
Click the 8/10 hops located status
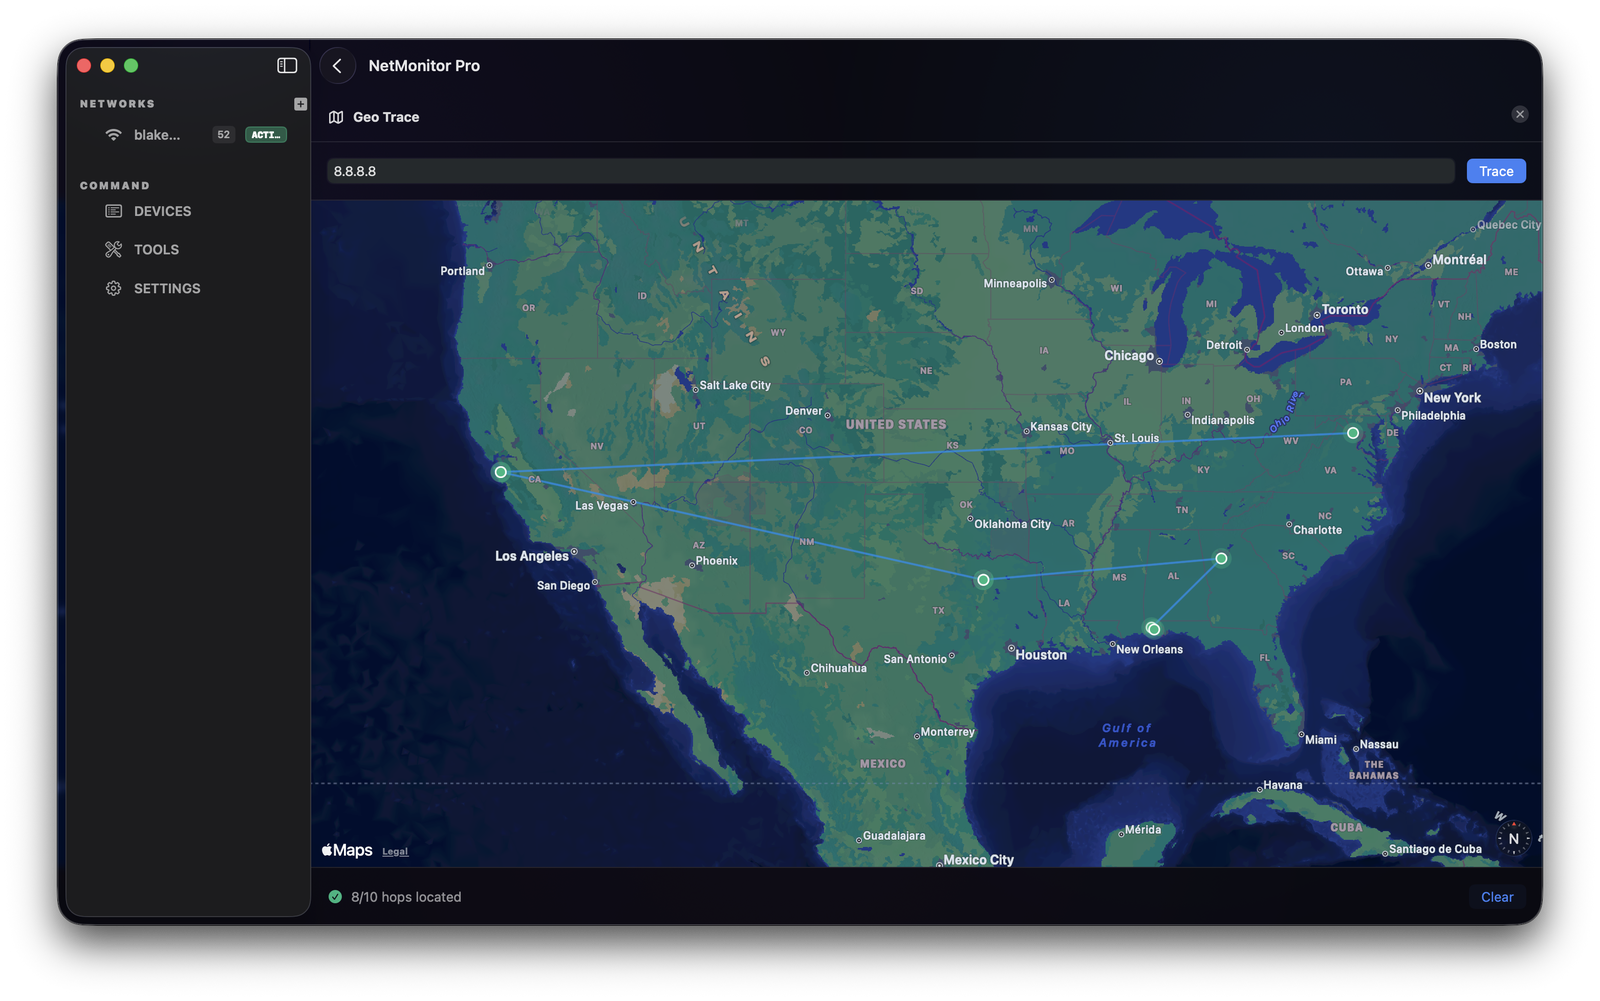406,897
